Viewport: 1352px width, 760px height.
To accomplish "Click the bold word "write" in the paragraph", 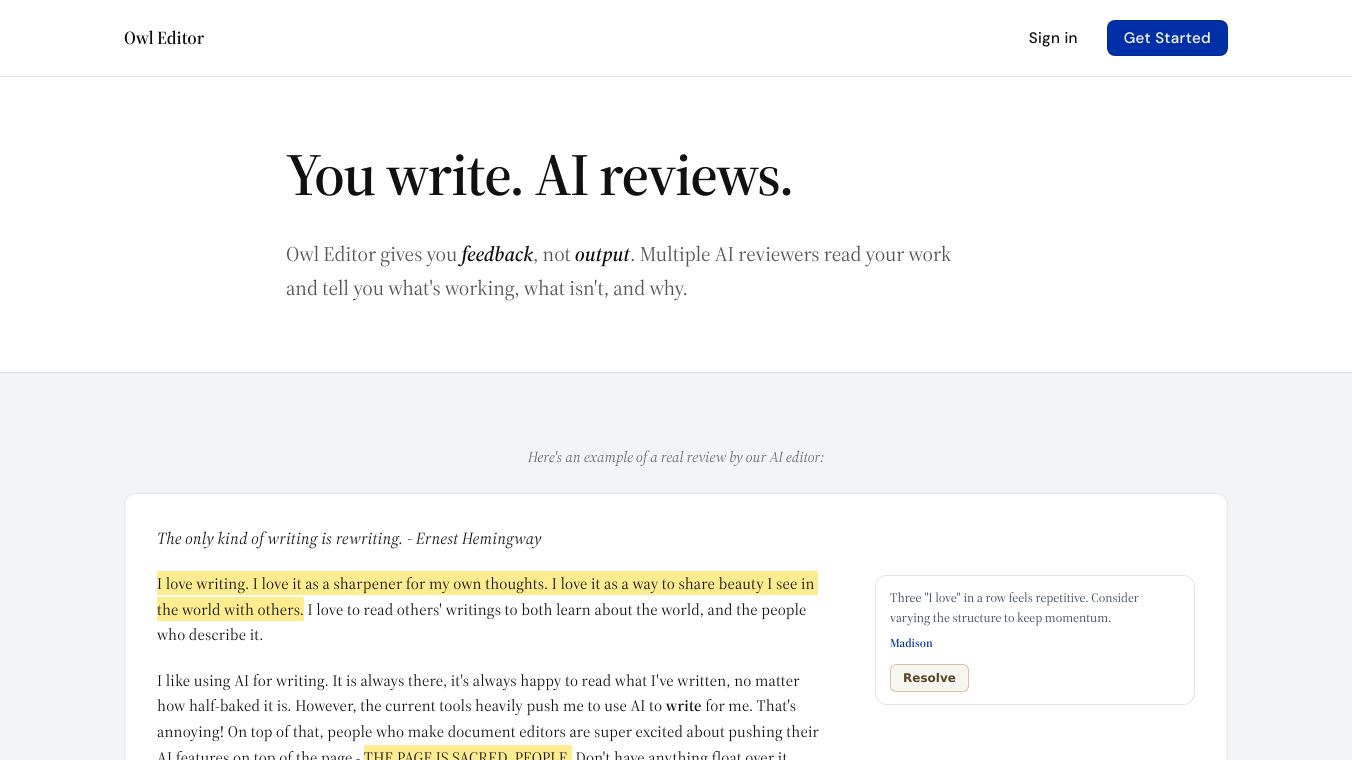I will 683,706.
